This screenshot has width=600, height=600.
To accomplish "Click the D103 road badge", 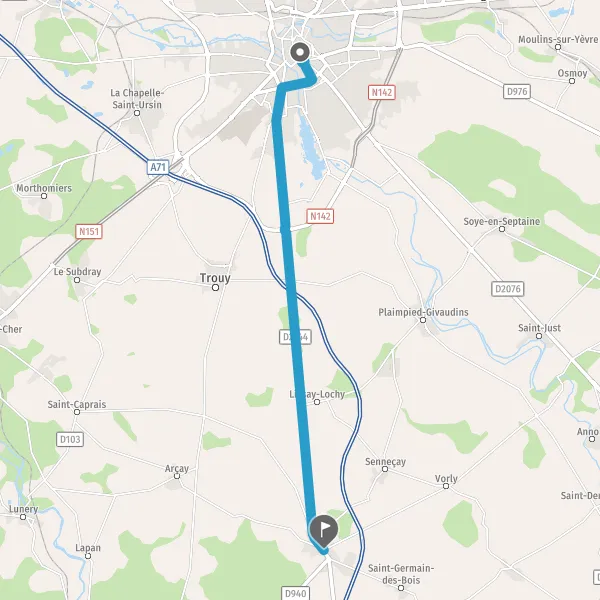I will coord(70,439).
